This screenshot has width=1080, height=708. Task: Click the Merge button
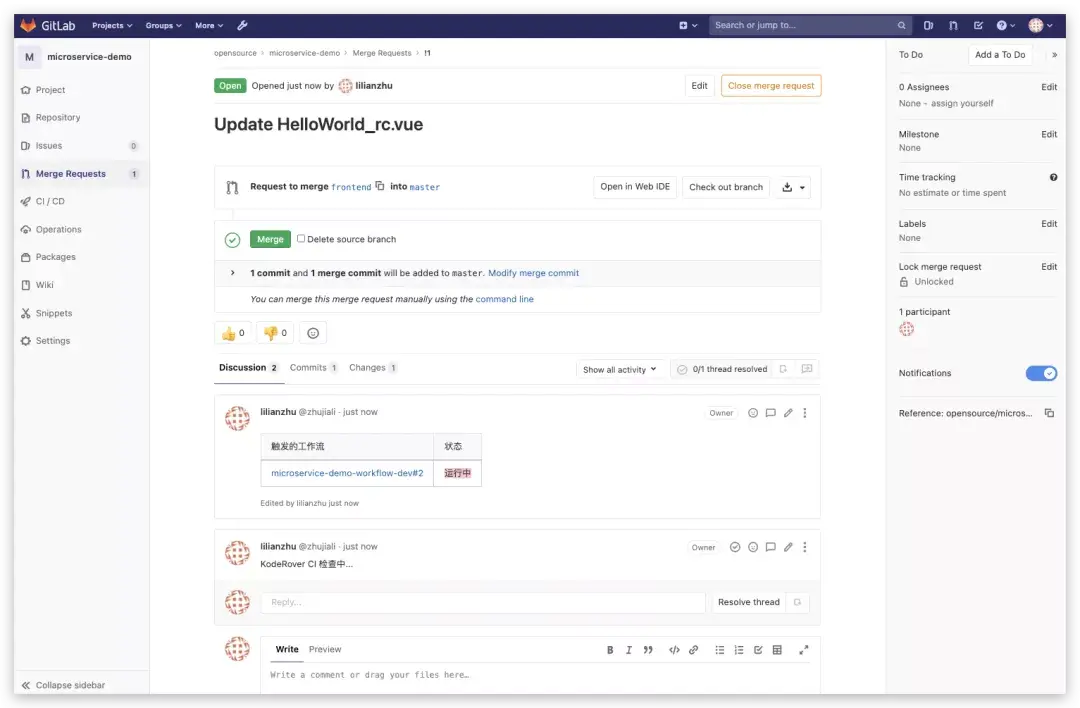coord(270,239)
